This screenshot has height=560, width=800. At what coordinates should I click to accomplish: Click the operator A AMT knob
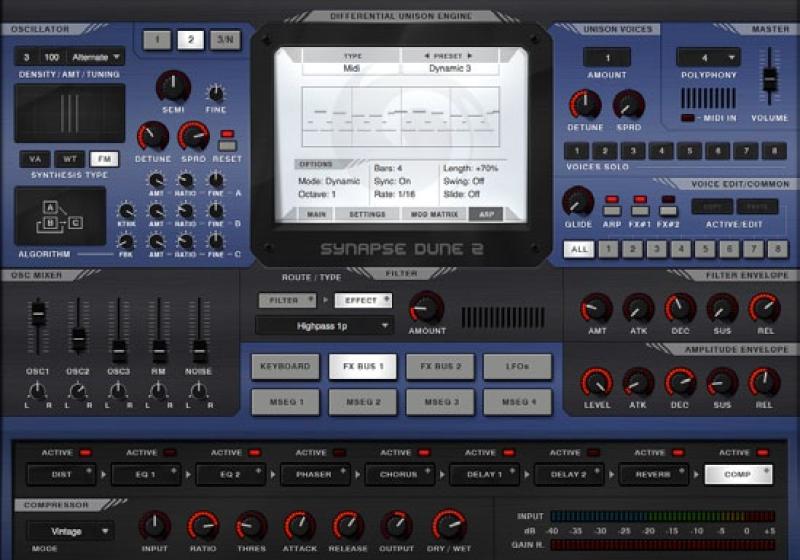156,181
